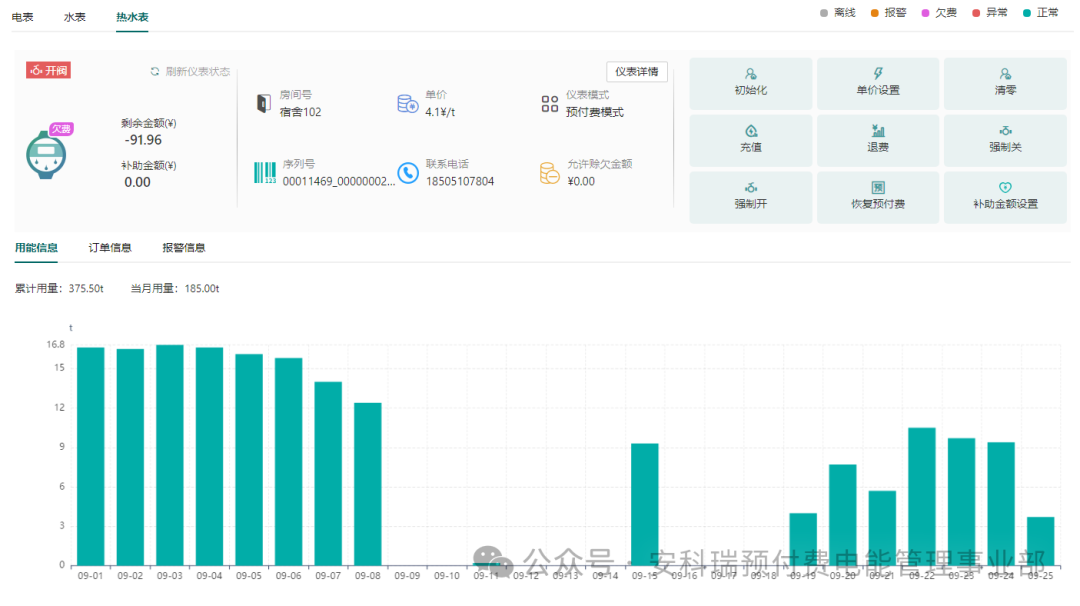Click the 09-06 usage bar
The height and width of the screenshot is (606, 1080).
click(289, 462)
